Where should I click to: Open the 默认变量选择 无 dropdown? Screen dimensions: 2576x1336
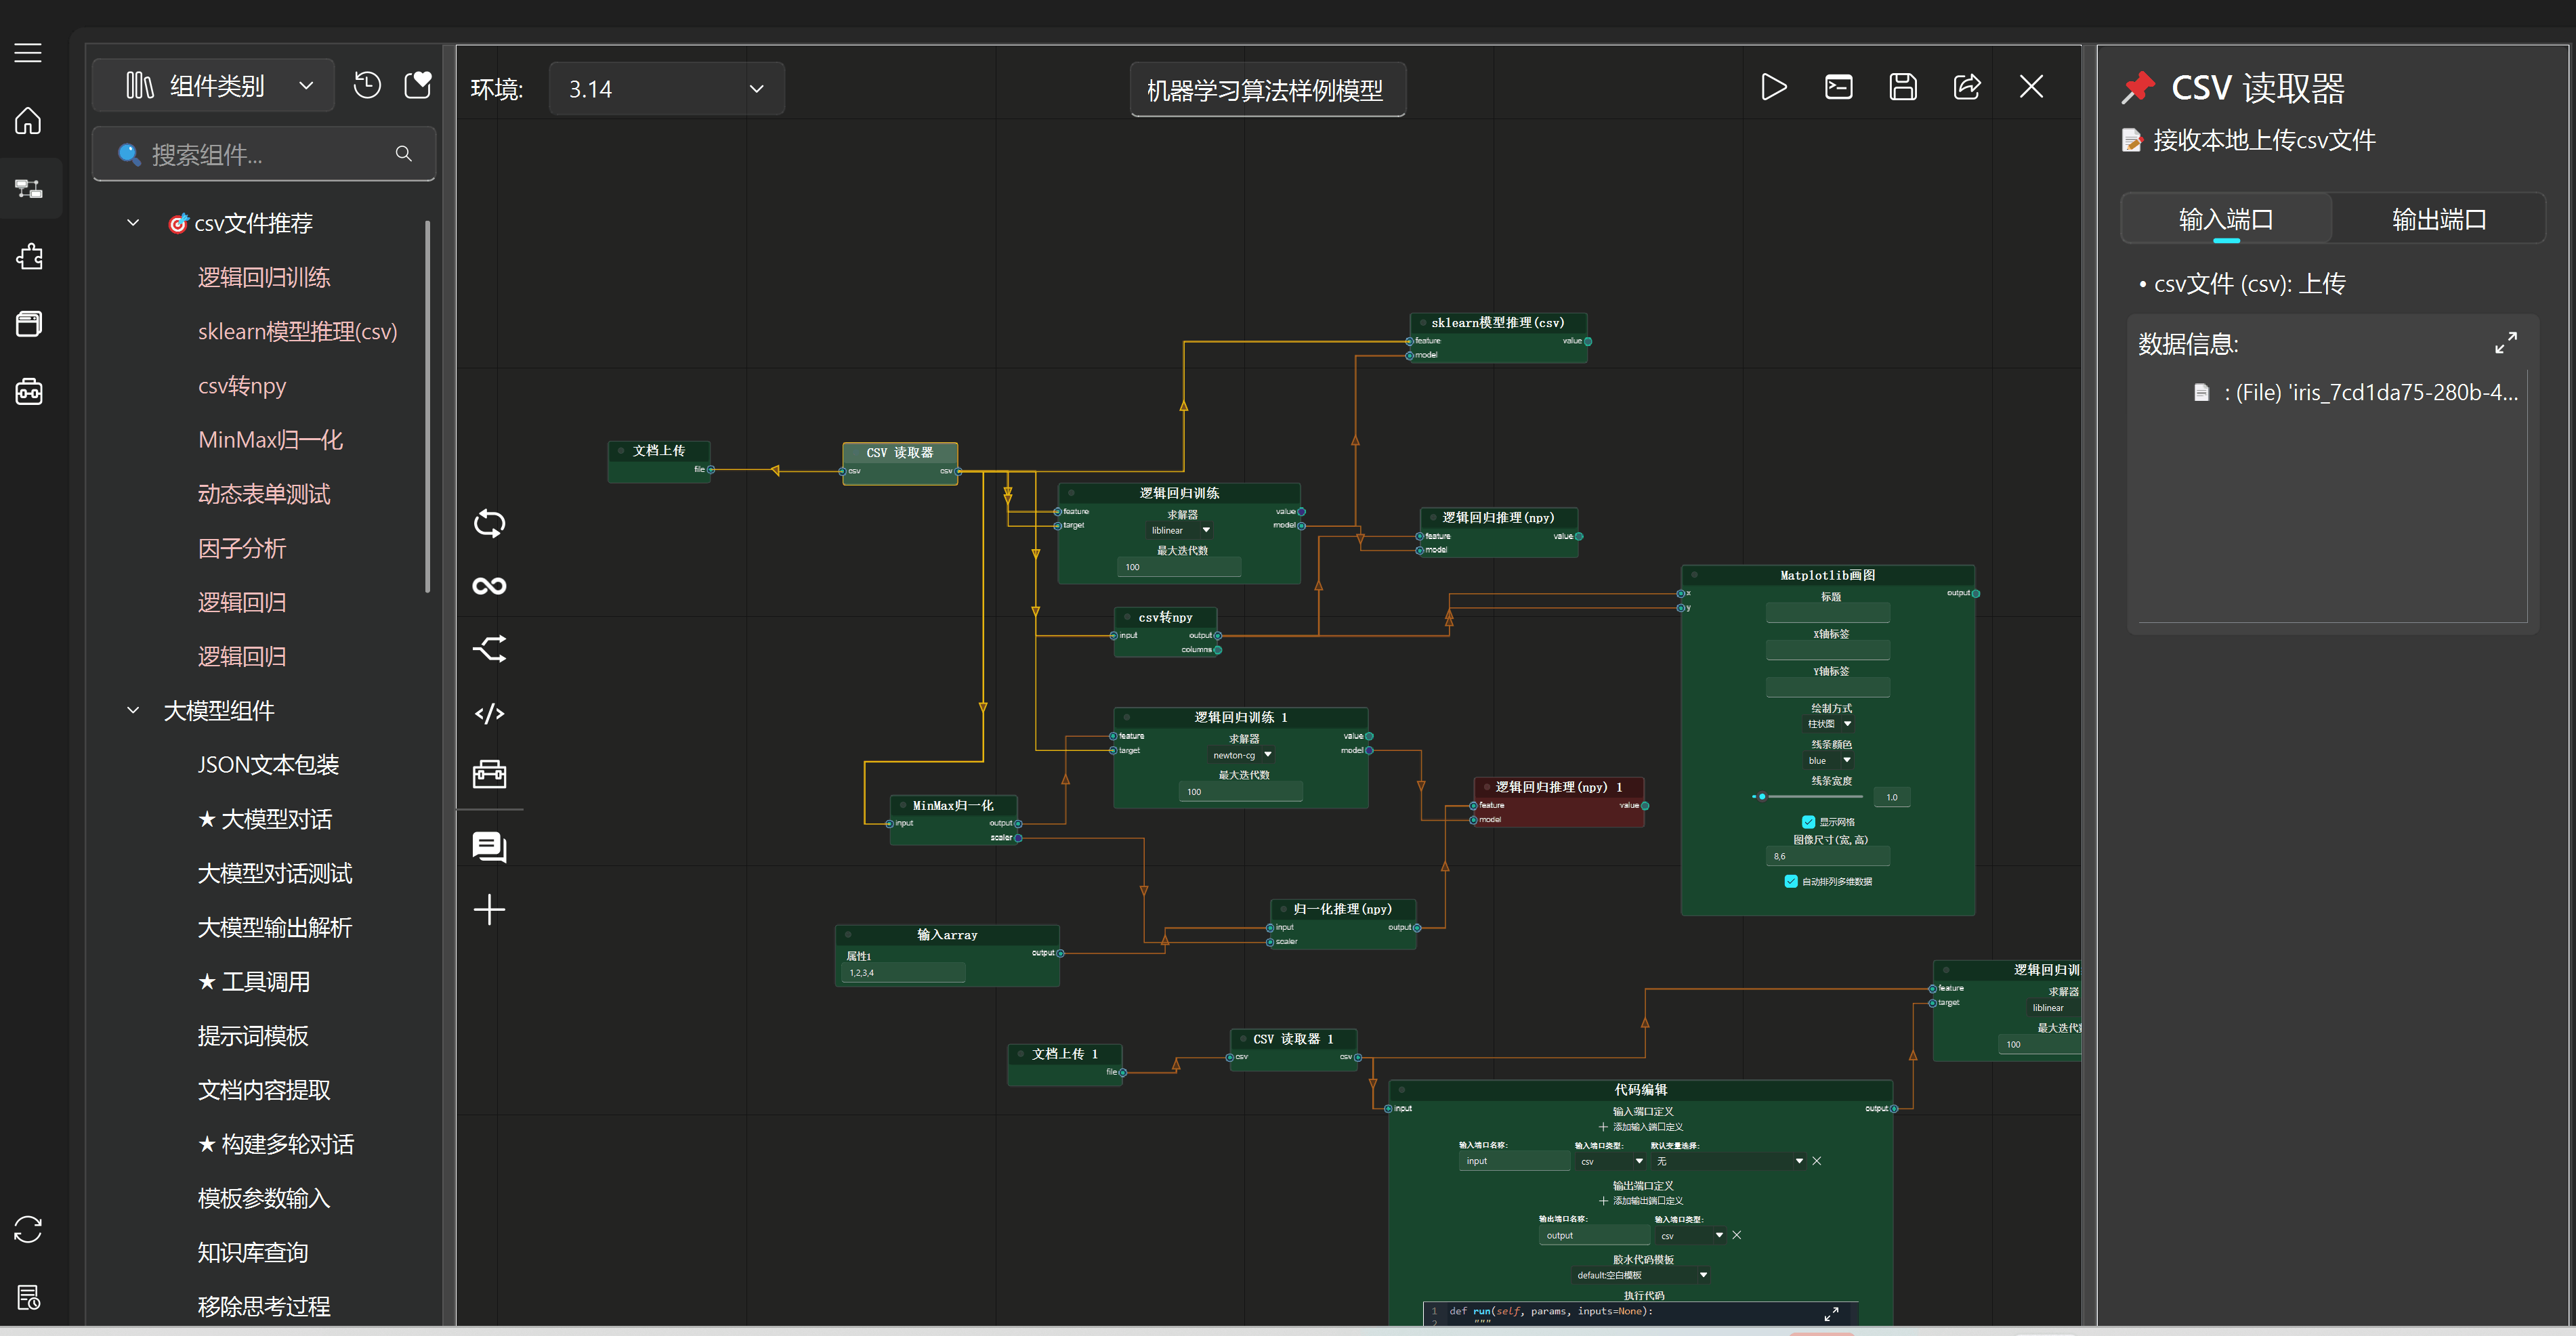(1728, 1161)
